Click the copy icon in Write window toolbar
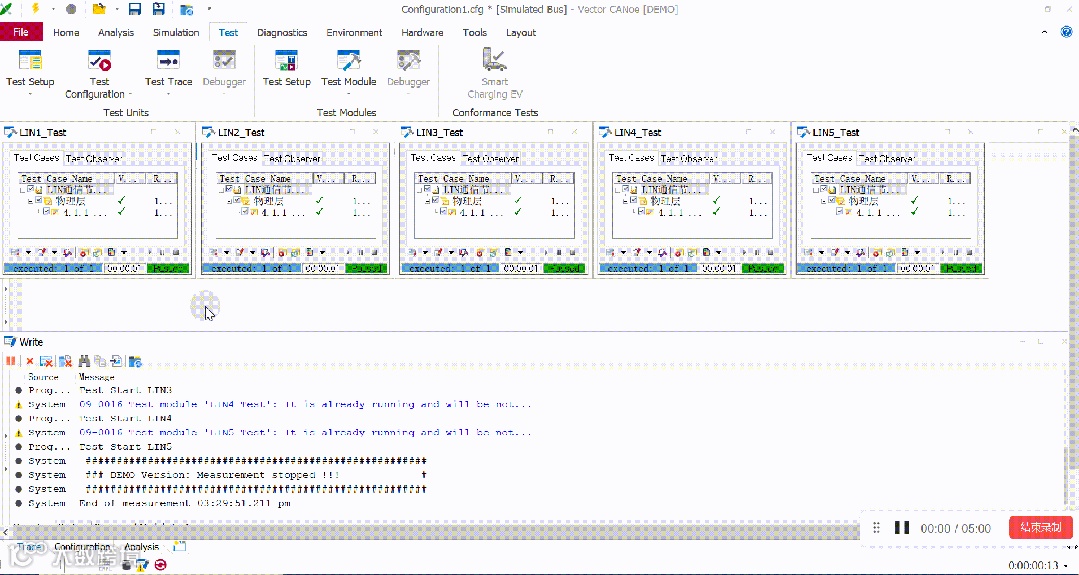Viewport: 1079px width, 575px height. coord(100,360)
